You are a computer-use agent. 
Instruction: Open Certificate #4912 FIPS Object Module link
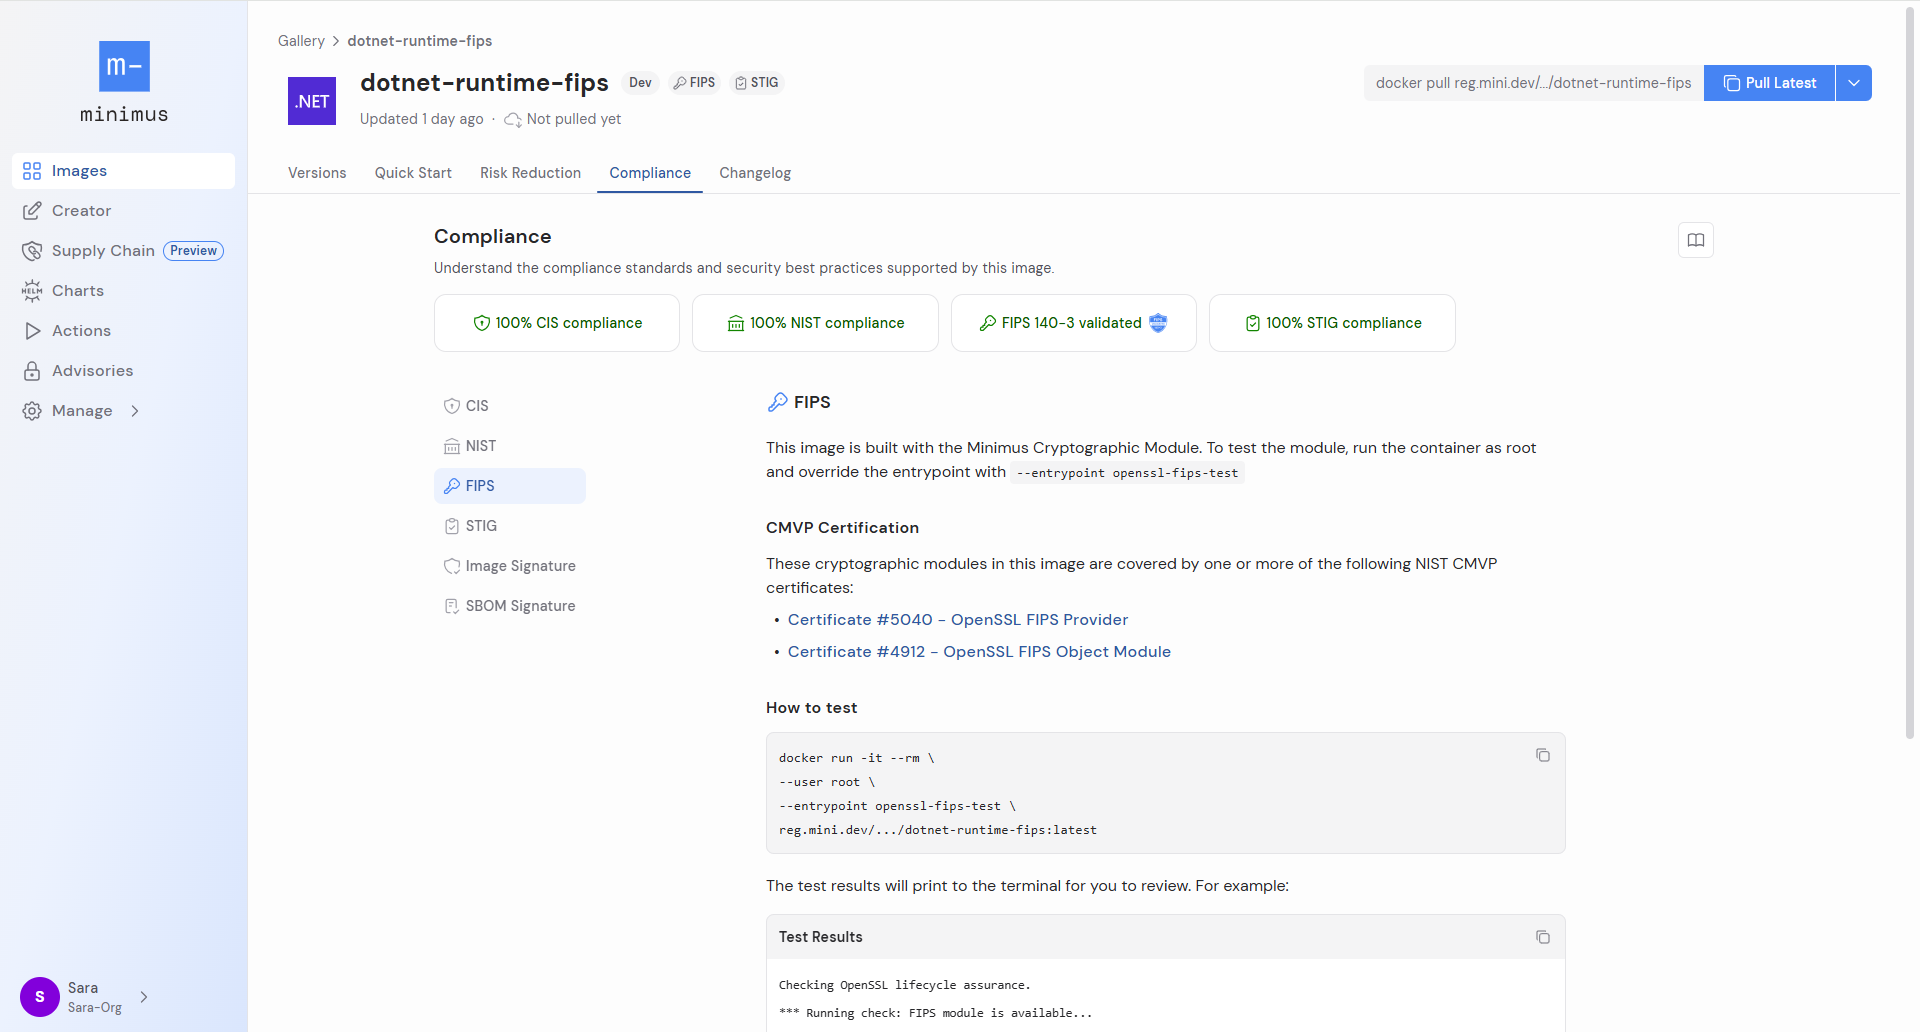(979, 652)
